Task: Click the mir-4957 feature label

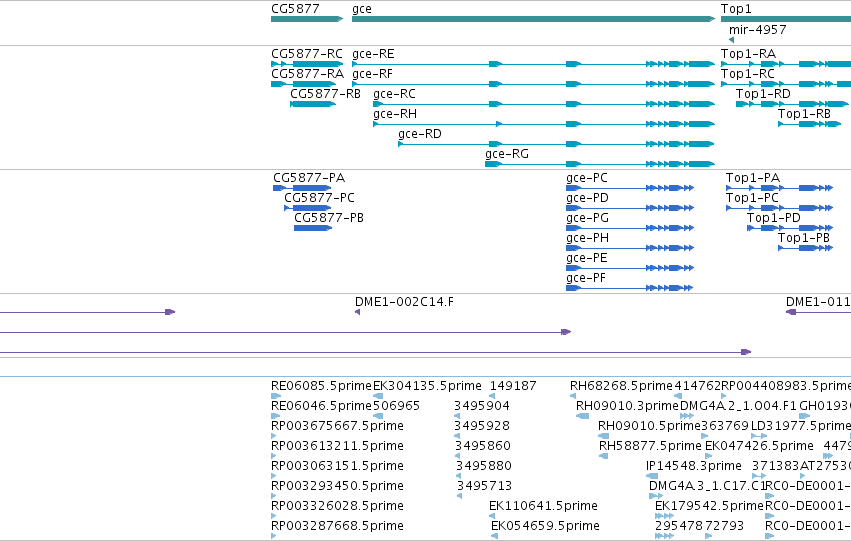Action: tap(757, 30)
